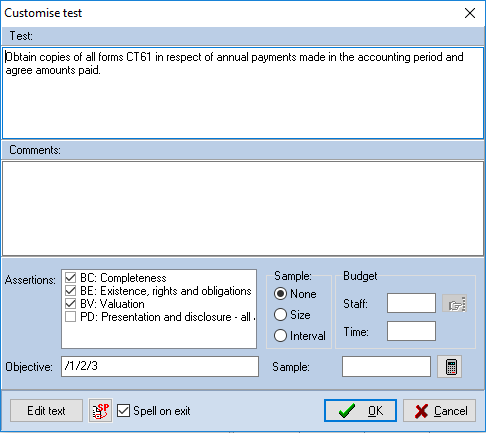486x433 pixels.
Task: Check PD: Presentation and disclosure assertion
Action: [70, 317]
